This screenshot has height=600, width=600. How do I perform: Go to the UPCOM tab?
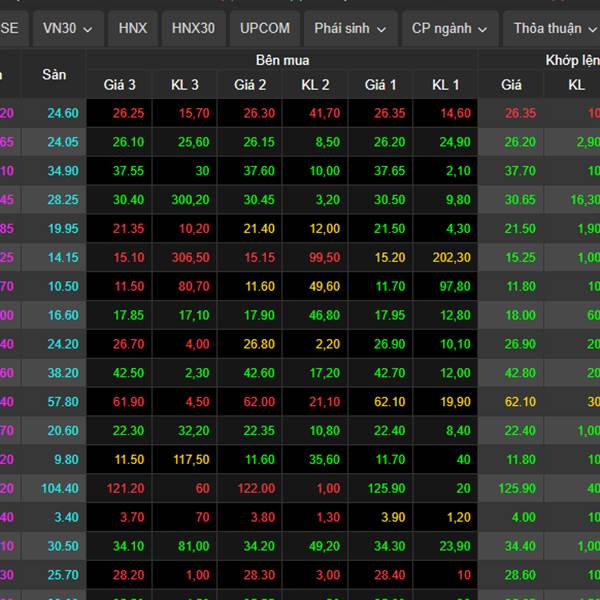pos(265,28)
